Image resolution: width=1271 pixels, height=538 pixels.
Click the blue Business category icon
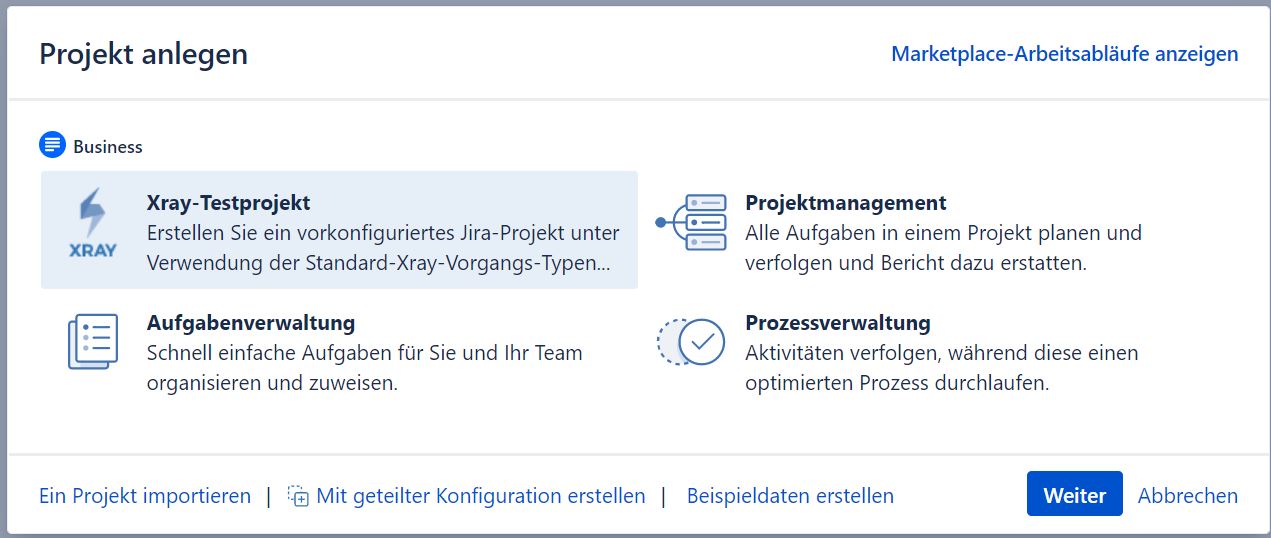click(52, 146)
